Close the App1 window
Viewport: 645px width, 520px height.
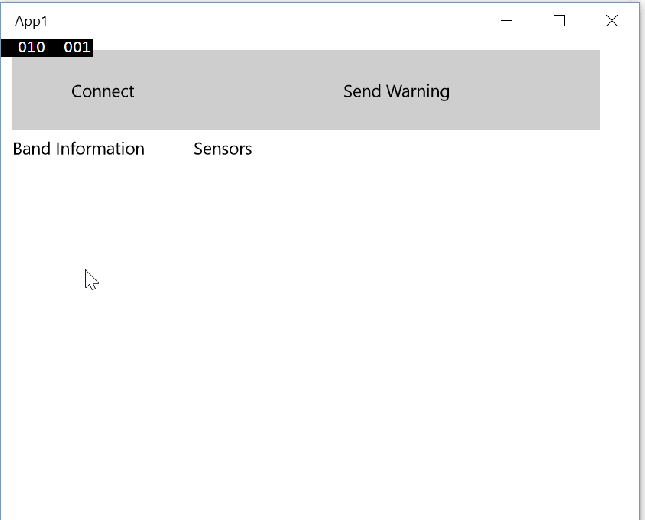[x=612, y=21]
